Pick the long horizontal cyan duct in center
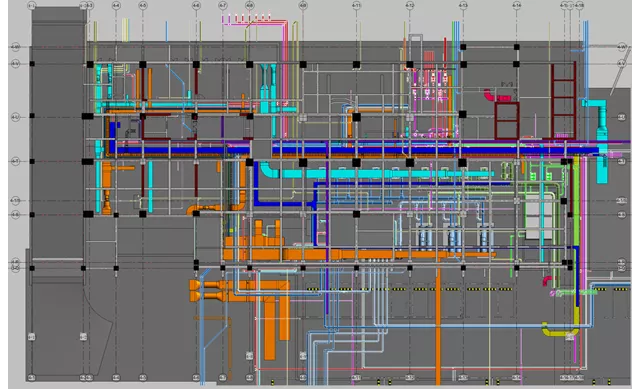Image resolution: width=643 pixels, height=391 pixels. click(377, 174)
